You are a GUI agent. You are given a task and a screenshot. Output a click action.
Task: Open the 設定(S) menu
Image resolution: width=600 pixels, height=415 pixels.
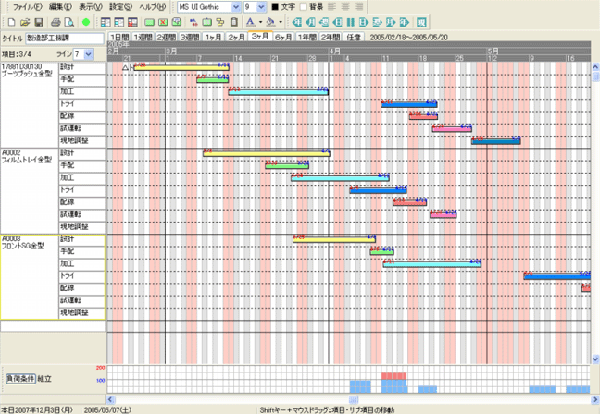coord(121,7)
